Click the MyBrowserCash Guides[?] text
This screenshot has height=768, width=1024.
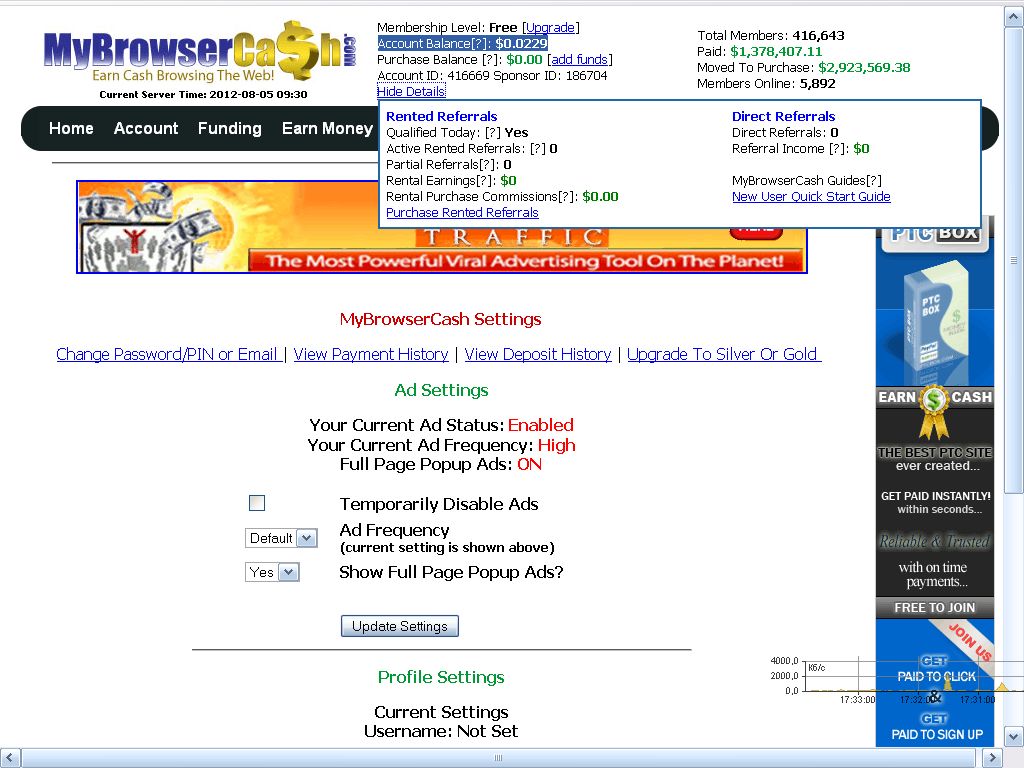[x=807, y=181]
